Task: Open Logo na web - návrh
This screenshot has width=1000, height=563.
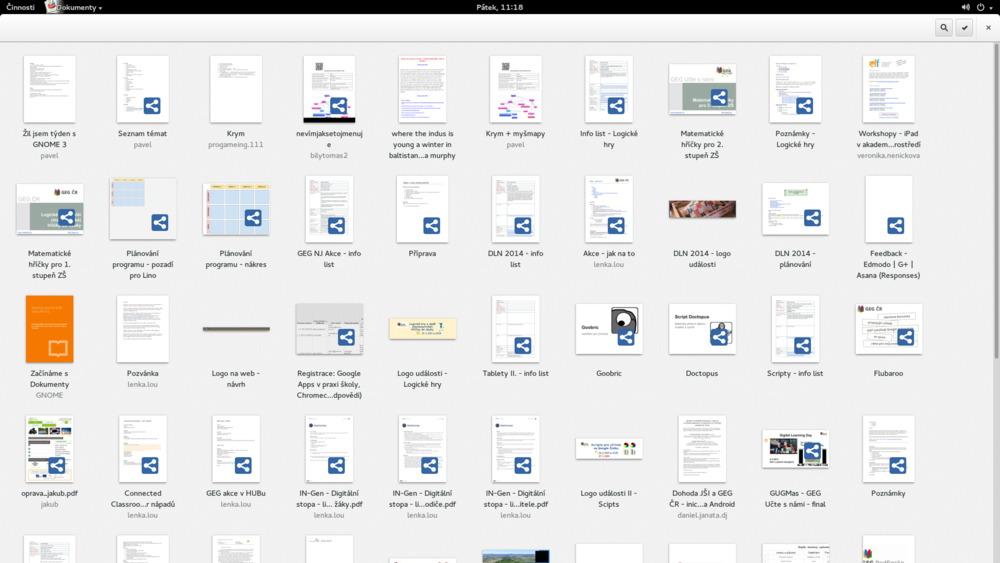Action: [x=236, y=329]
